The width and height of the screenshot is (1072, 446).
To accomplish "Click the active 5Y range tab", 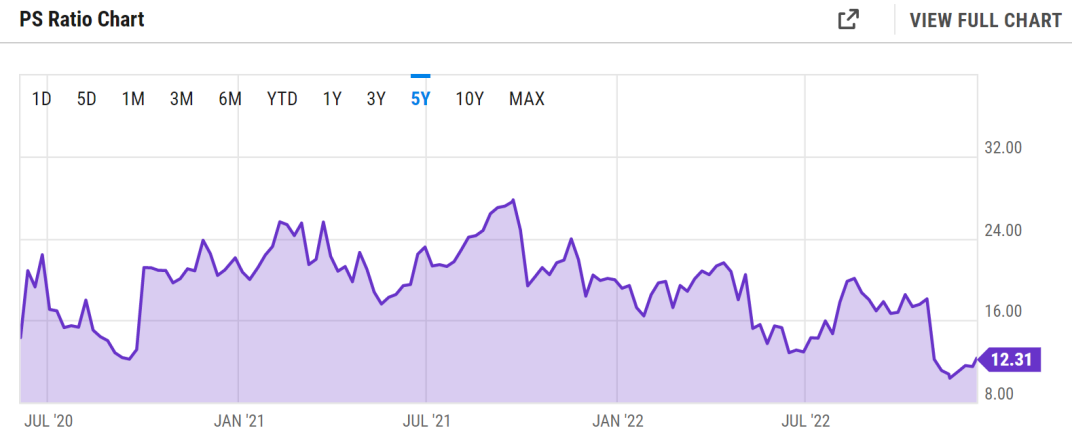I will pos(420,99).
